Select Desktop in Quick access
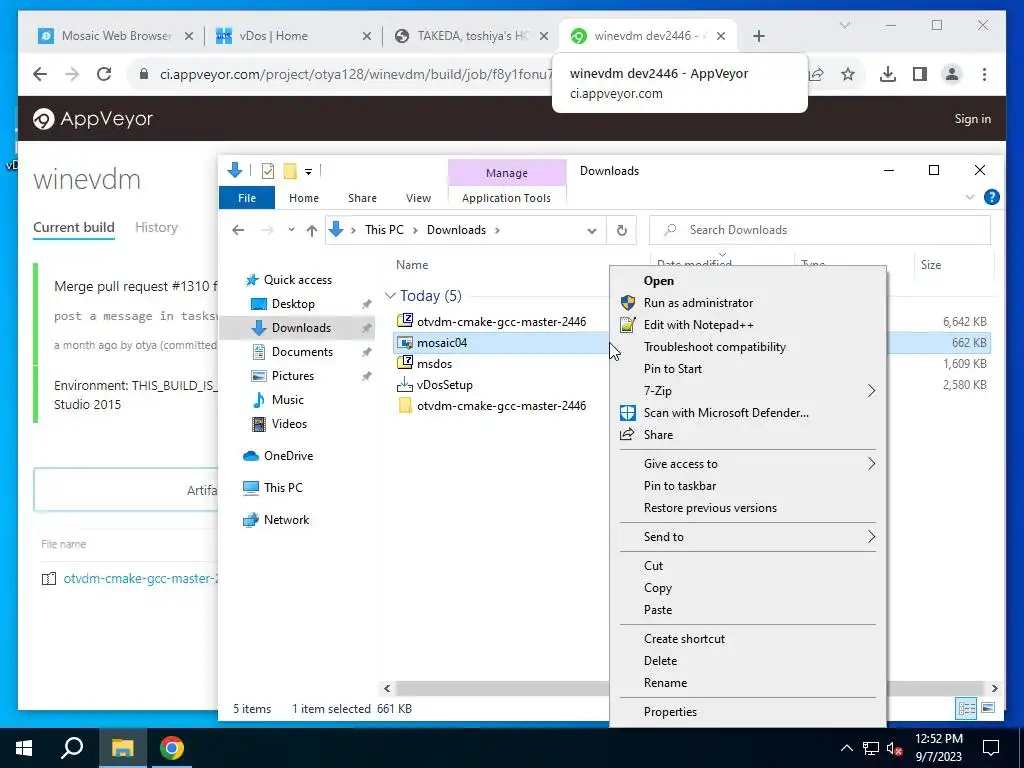The width and height of the screenshot is (1024, 768). click(293, 304)
